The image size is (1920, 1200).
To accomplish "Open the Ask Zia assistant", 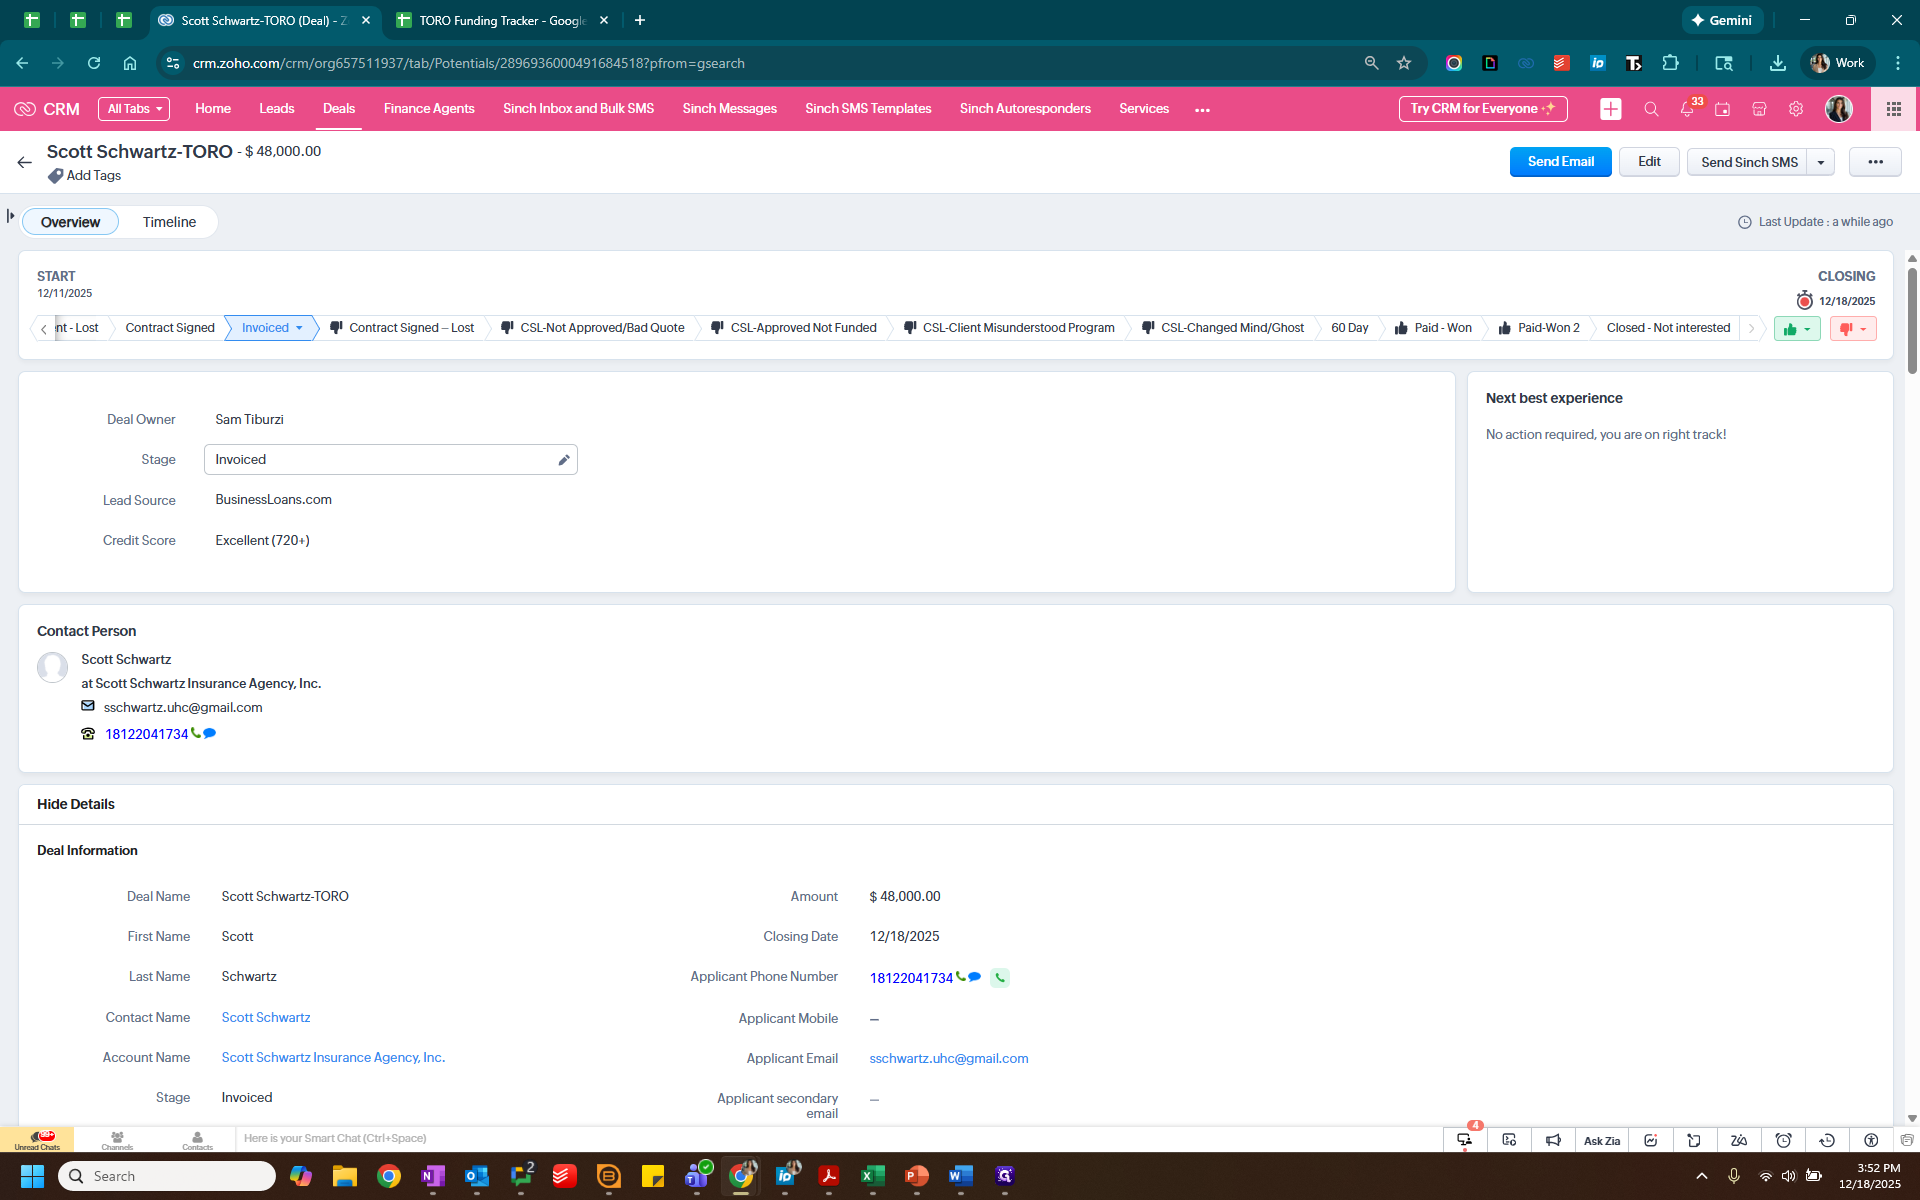I will pyautogui.click(x=1601, y=1140).
